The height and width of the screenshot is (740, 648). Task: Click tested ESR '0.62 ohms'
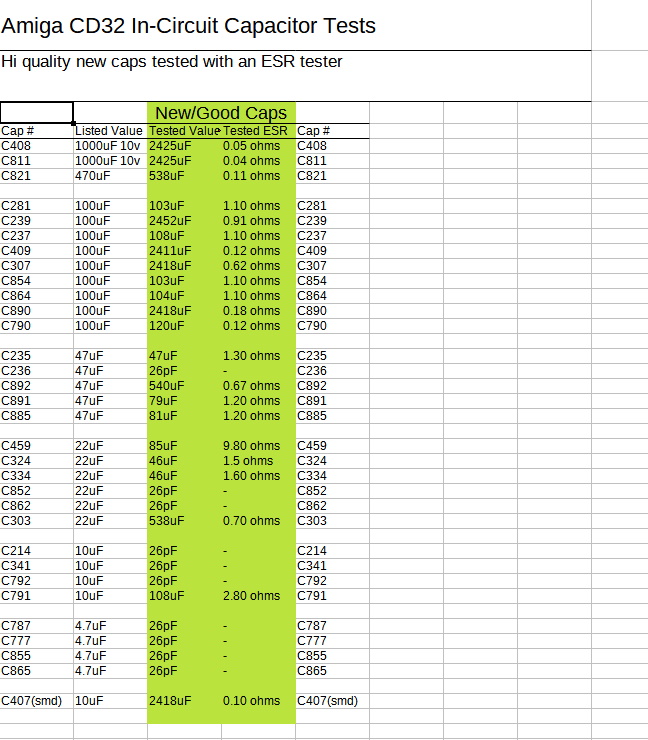(x=252, y=266)
